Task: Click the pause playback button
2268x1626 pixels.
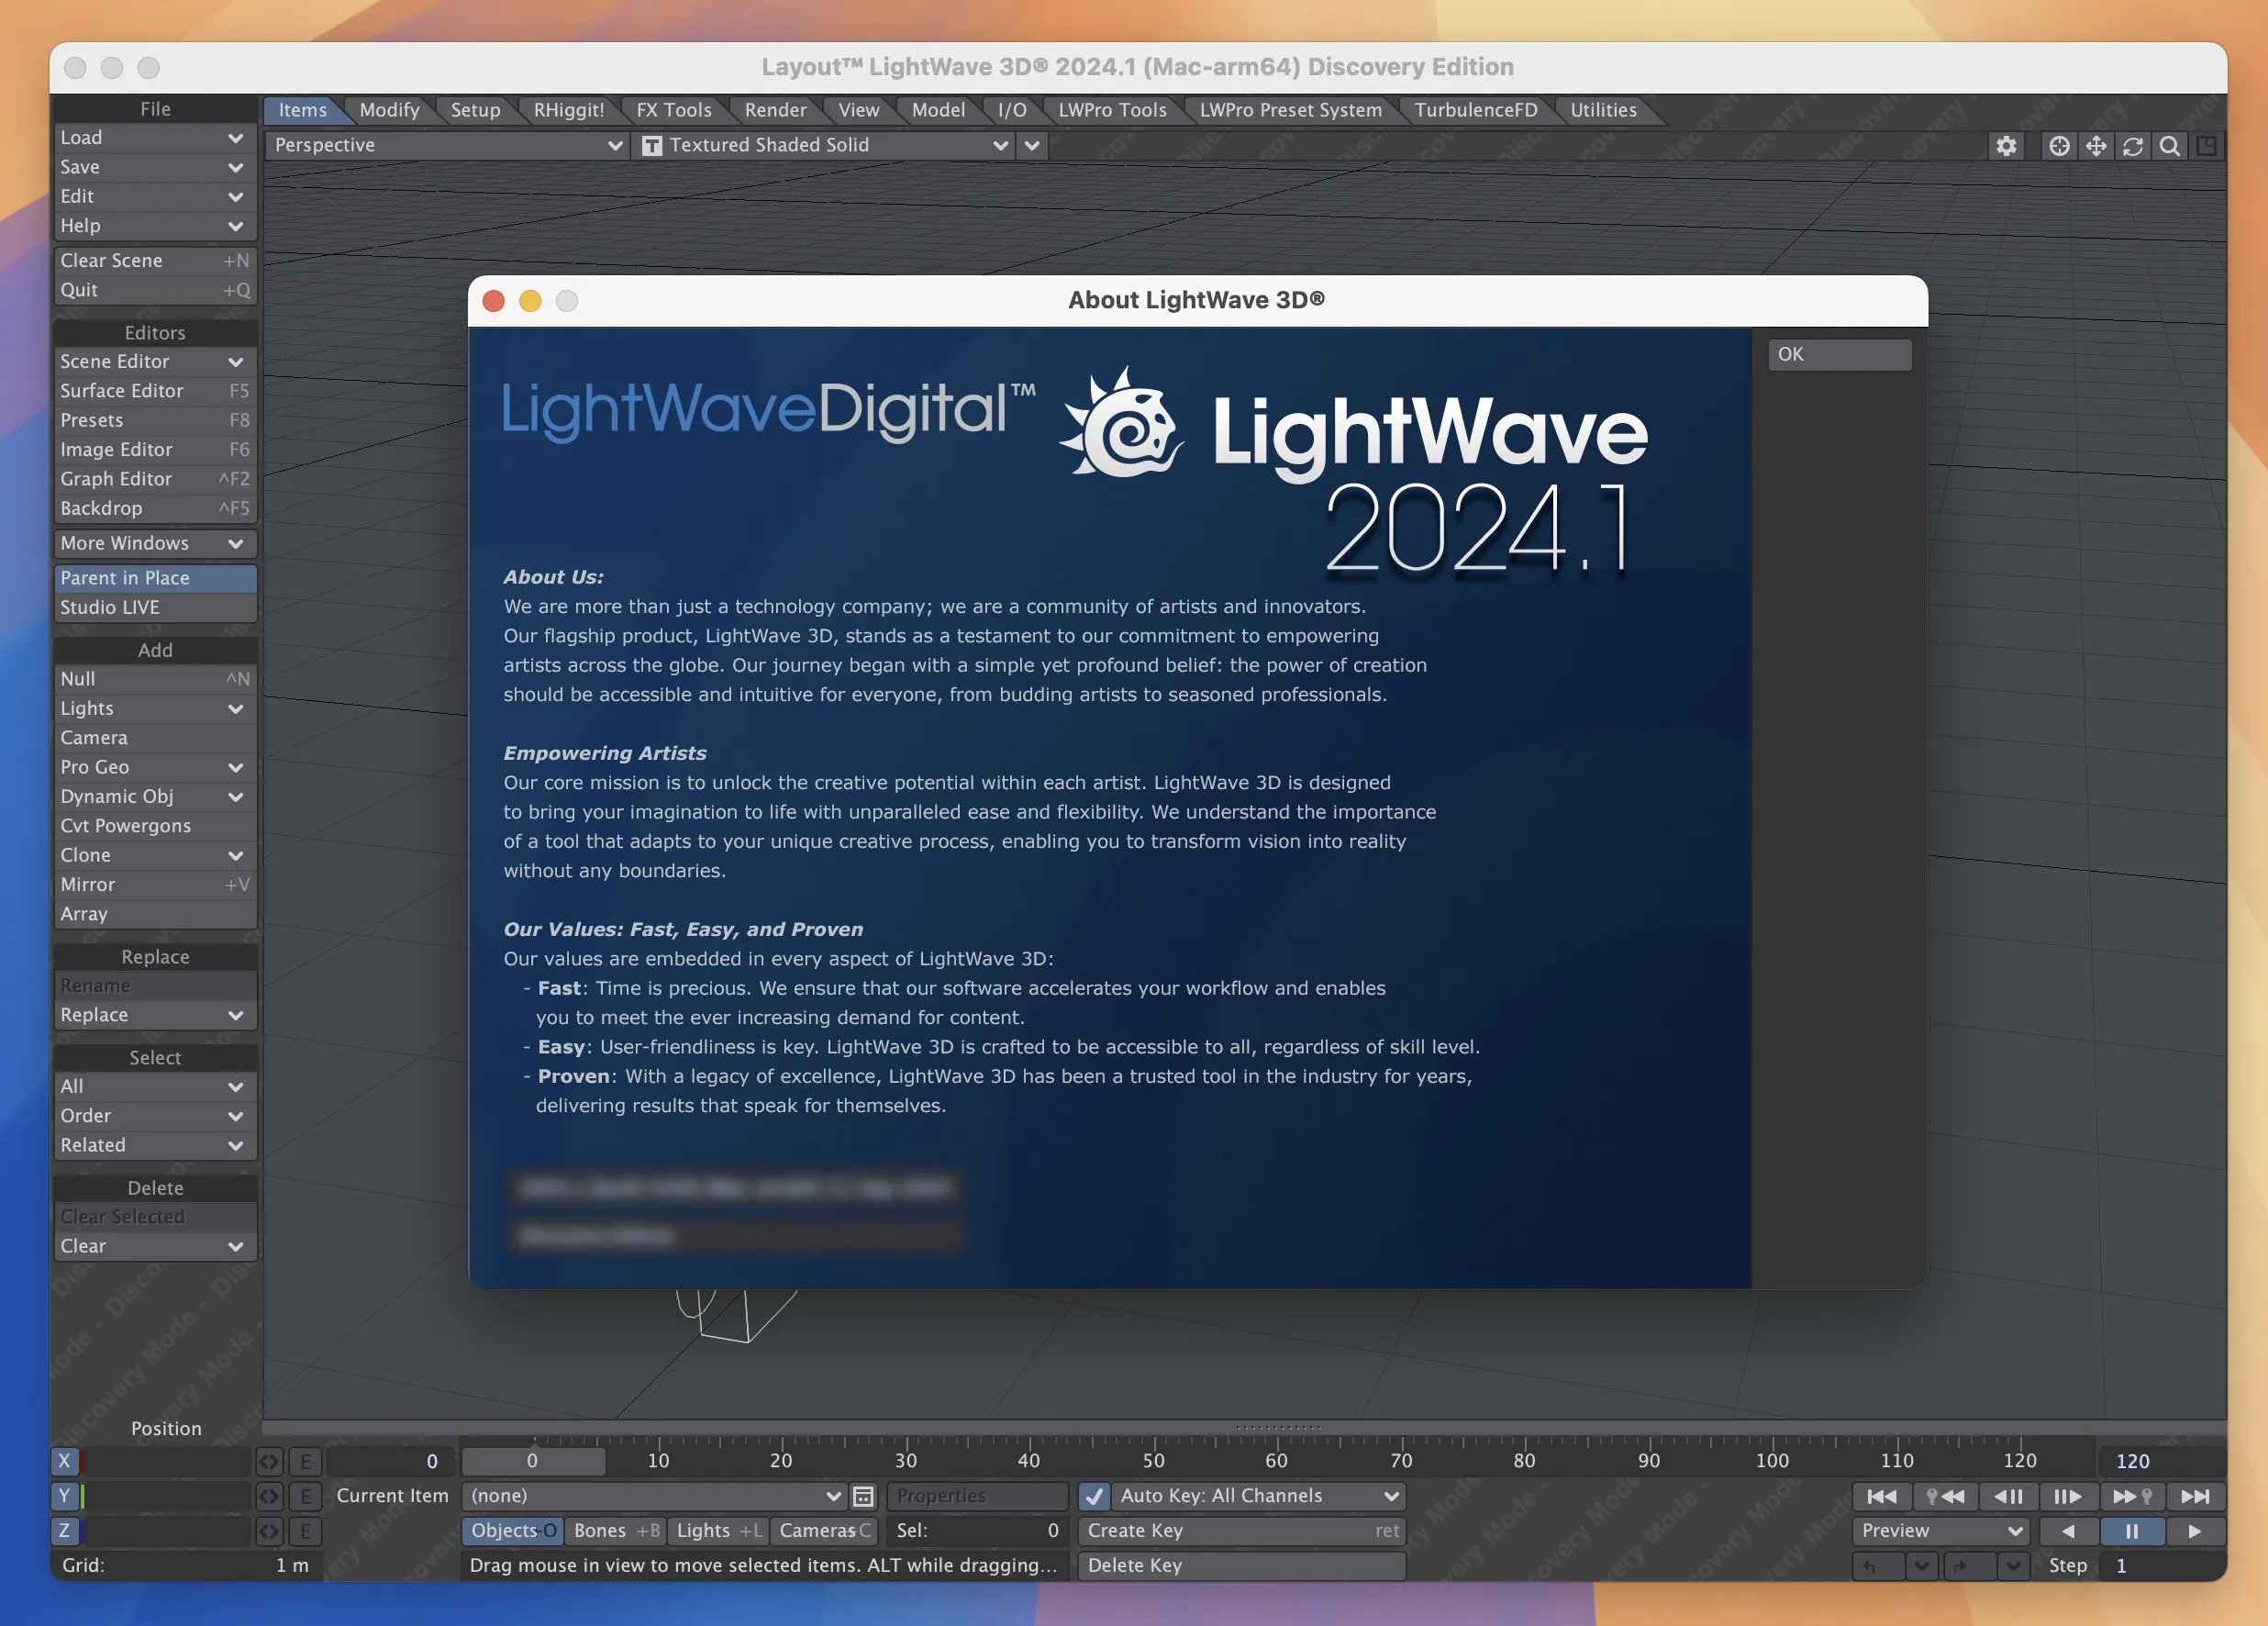Action: pyautogui.click(x=2132, y=1531)
